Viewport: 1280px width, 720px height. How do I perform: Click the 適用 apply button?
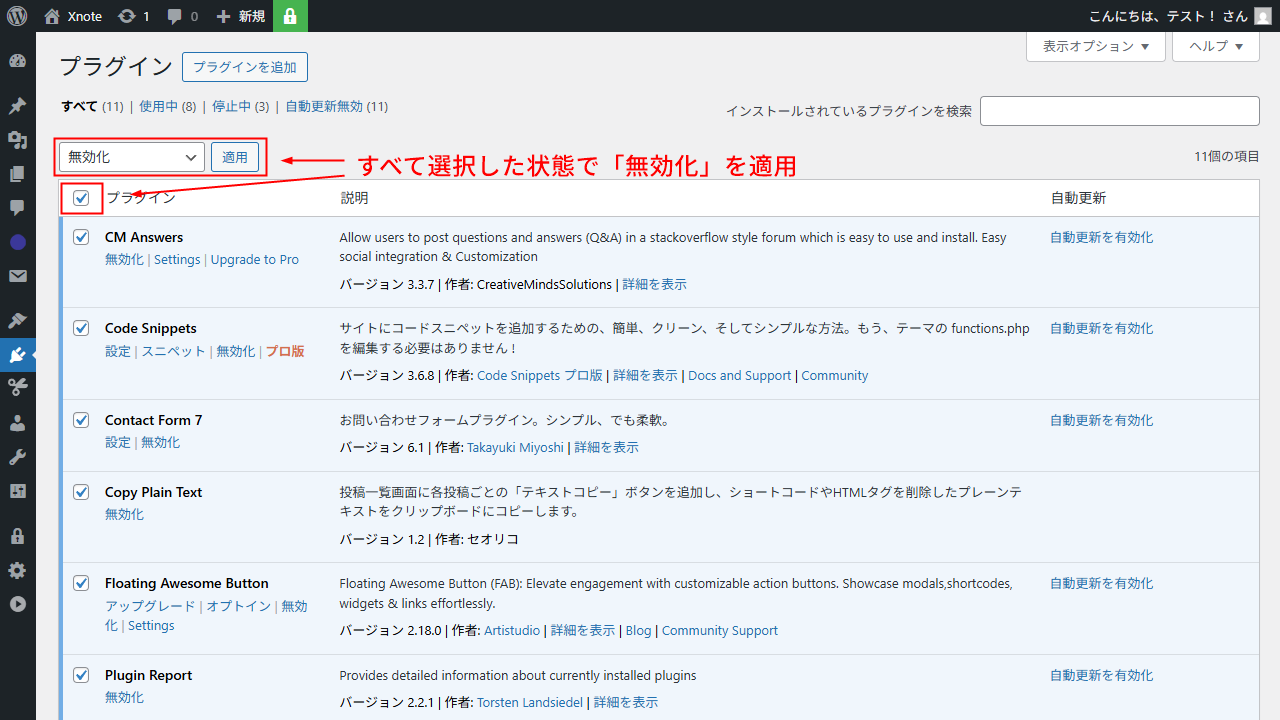click(235, 157)
